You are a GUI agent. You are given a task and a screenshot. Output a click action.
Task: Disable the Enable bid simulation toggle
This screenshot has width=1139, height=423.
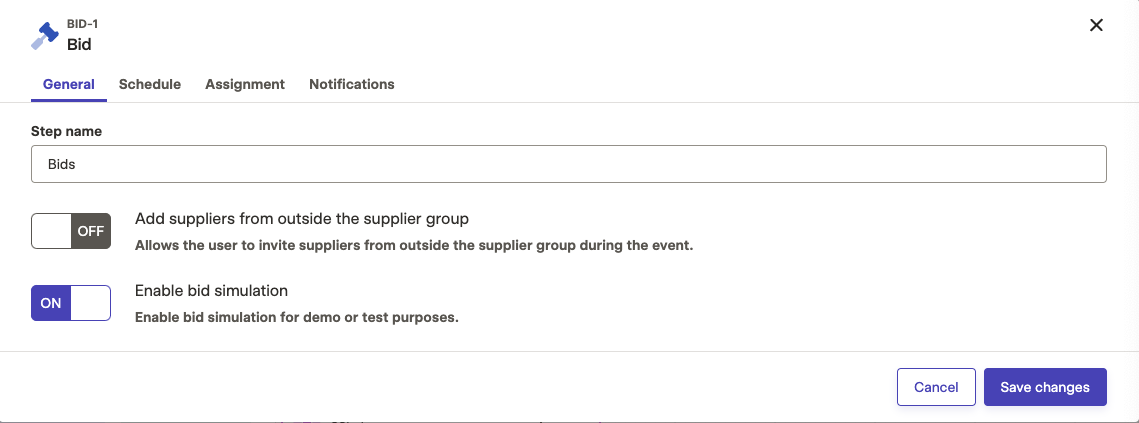click(x=71, y=303)
